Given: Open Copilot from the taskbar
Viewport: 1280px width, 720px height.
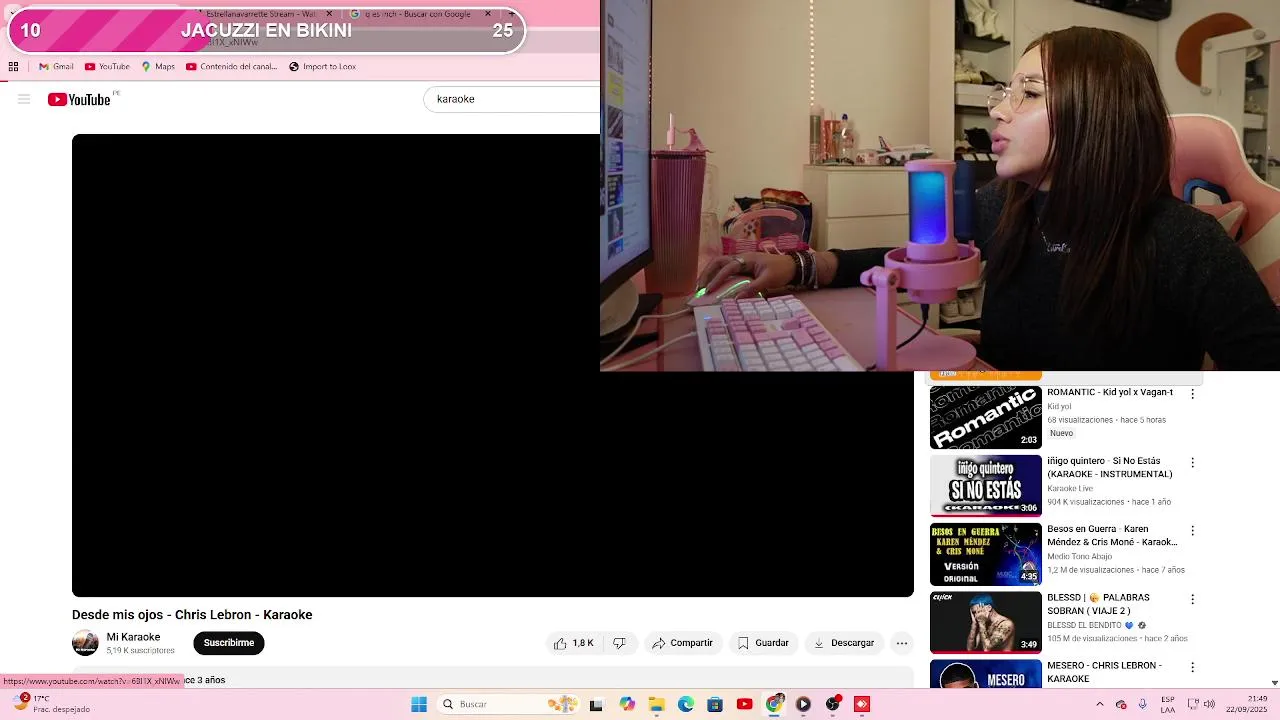Looking at the screenshot, I should (627, 704).
